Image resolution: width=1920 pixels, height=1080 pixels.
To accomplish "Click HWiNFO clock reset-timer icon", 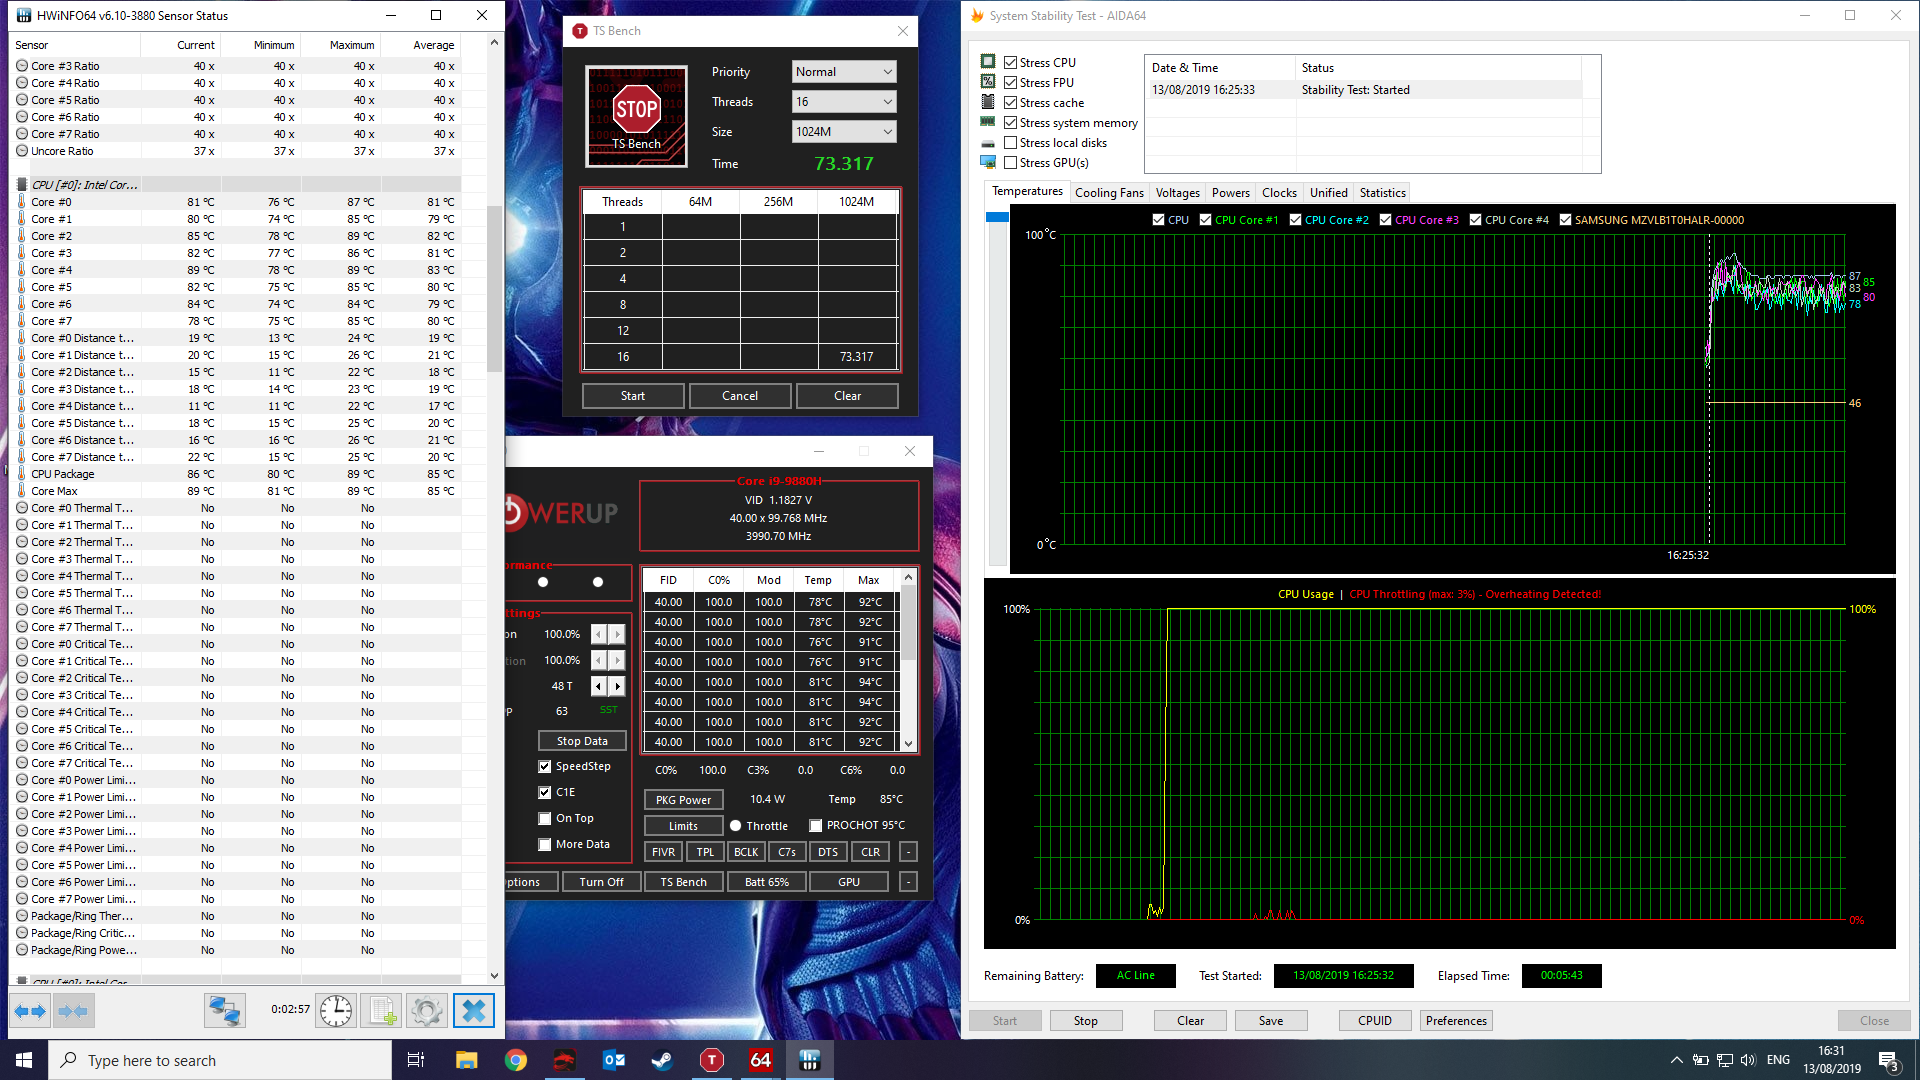I will click(x=336, y=1011).
